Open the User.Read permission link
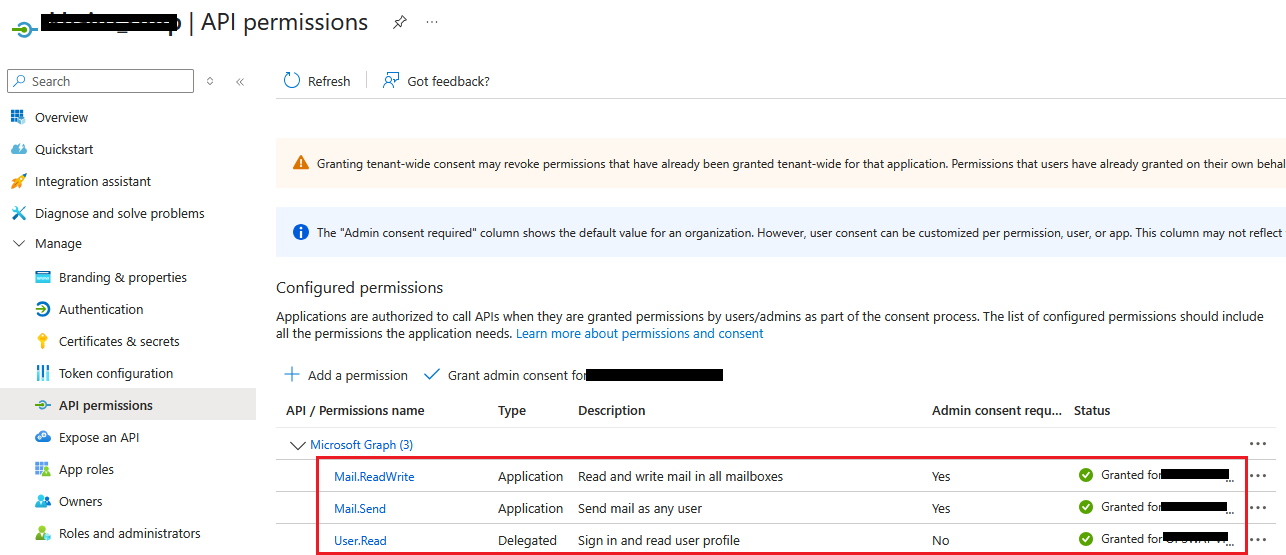This screenshot has width=1286, height=555. click(x=360, y=541)
